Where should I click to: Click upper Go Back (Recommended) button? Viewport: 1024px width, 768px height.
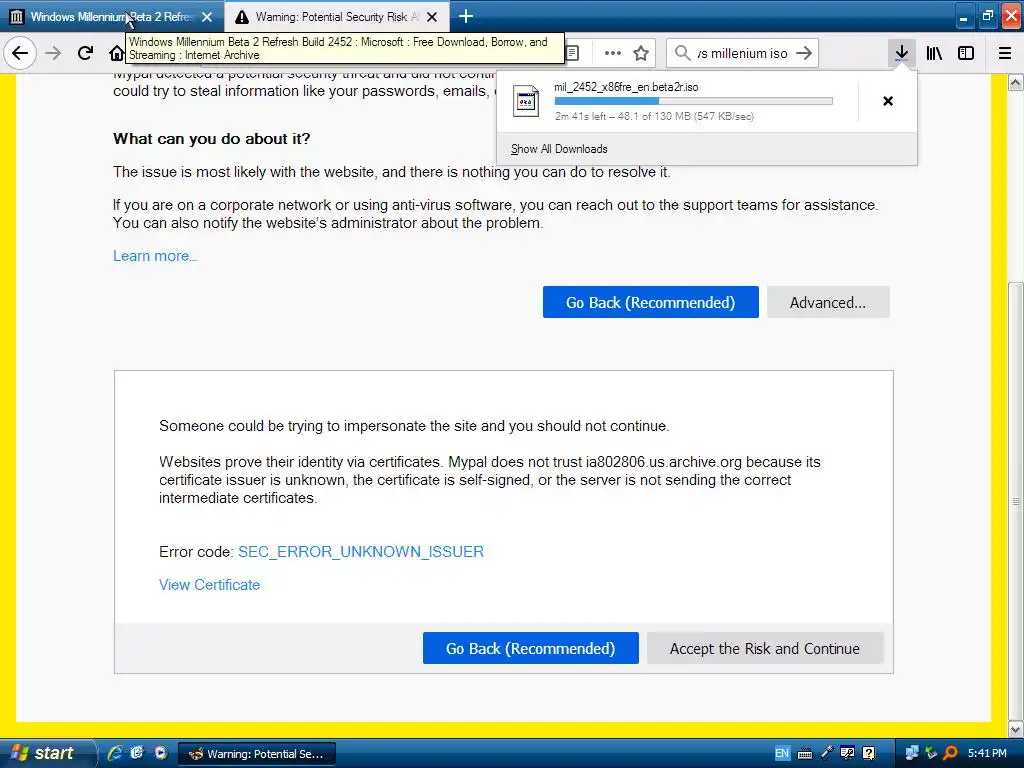[650, 302]
